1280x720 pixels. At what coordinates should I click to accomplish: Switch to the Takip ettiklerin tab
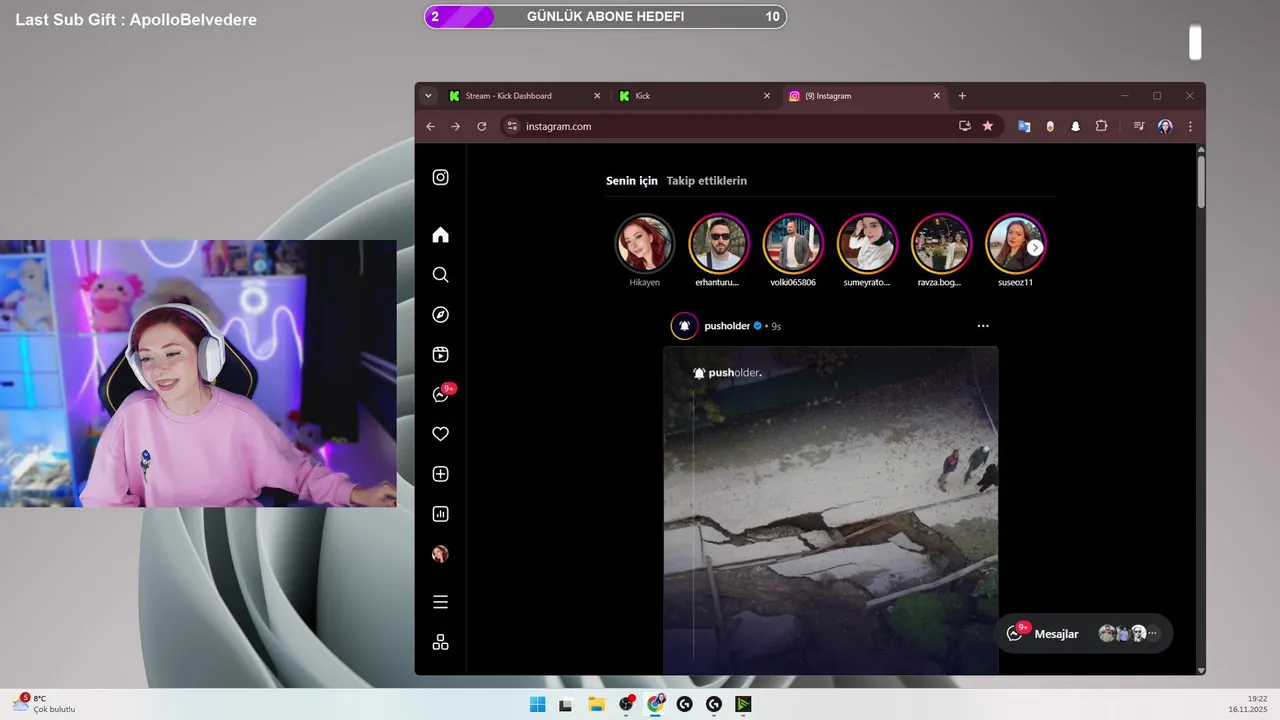[707, 181]
